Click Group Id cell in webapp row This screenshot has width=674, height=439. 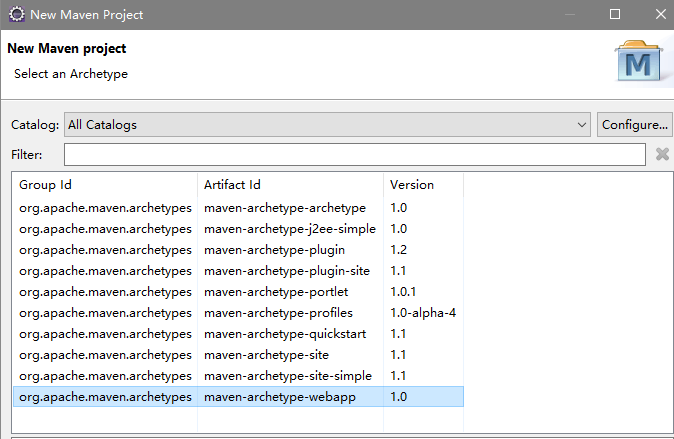pos(105,397)
